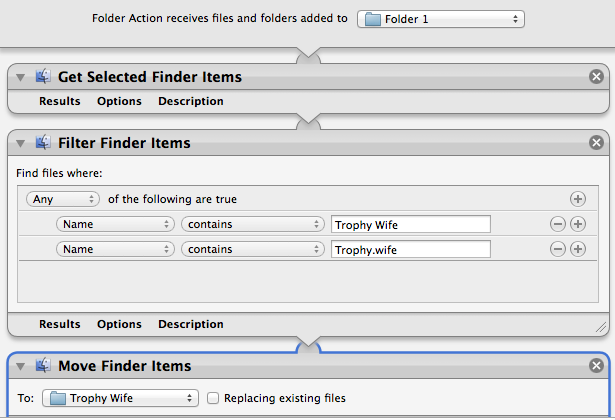Show Description for Filter Finder Items

(x=191, y=324)
